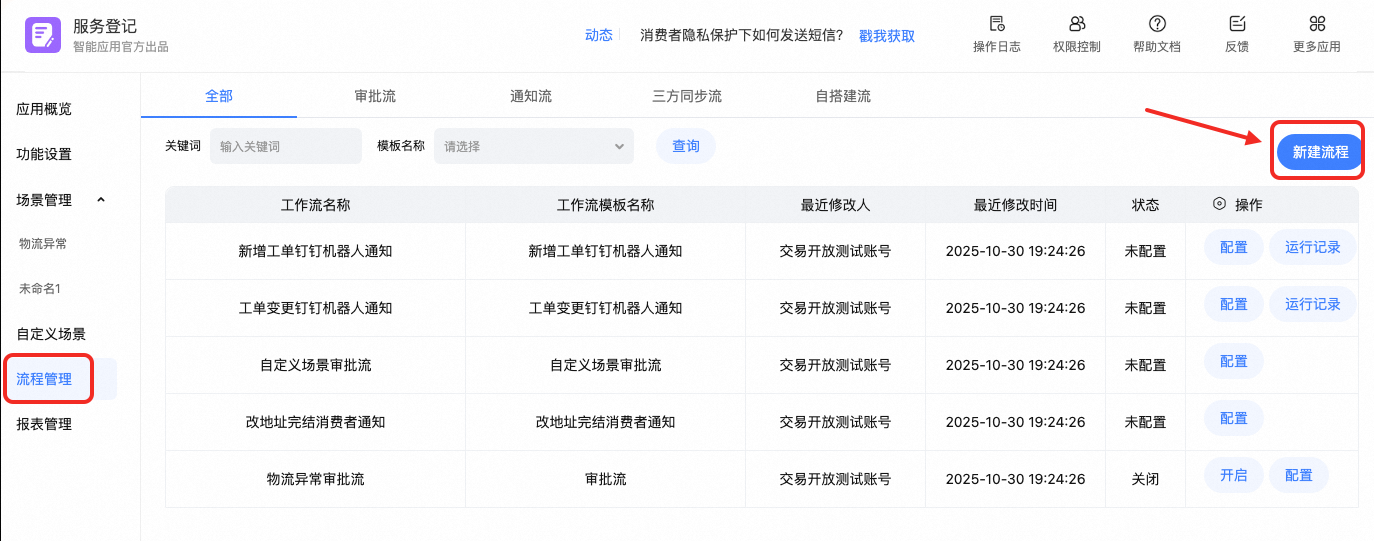The image size is (1374, 541).
Task: Click the 反馈 feedback icon
Action: coord(1237,24)
